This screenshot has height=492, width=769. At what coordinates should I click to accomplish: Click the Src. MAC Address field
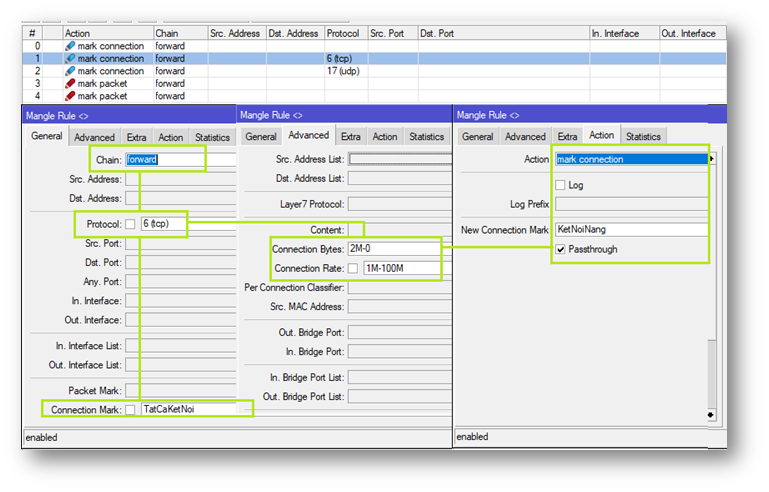click(x=400, y=307)
